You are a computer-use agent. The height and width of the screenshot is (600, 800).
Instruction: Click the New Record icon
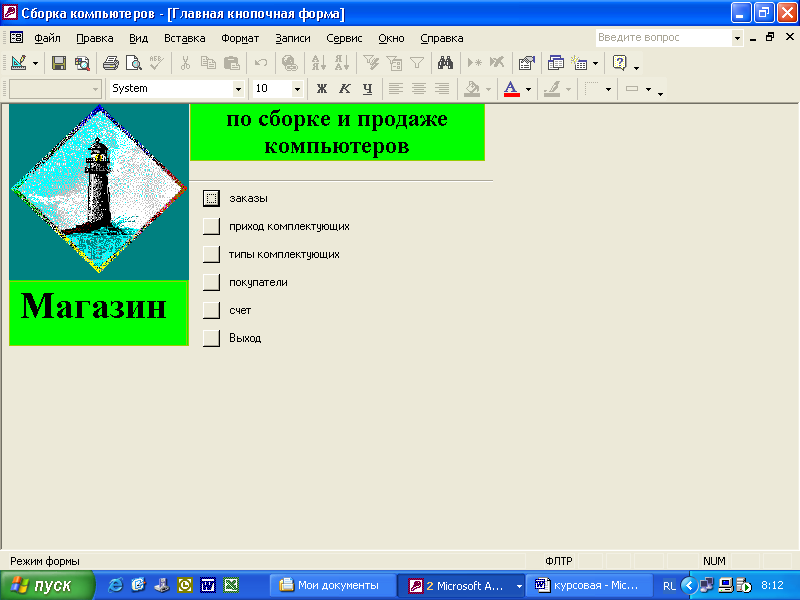(x=474, y=63)
